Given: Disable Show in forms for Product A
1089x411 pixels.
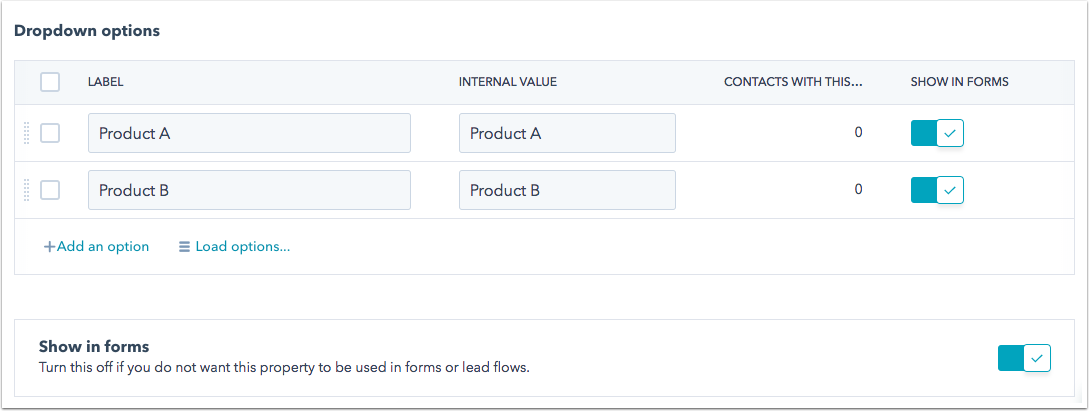Looking at the screenshot, I should (x=937, y=133).
